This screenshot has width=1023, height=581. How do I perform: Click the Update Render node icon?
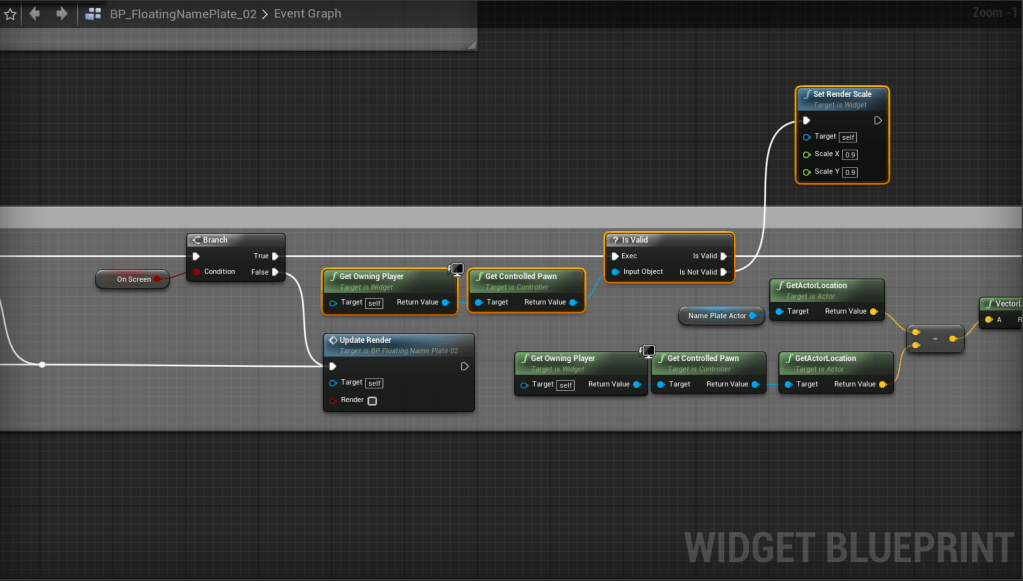click(x=333, y=340)
